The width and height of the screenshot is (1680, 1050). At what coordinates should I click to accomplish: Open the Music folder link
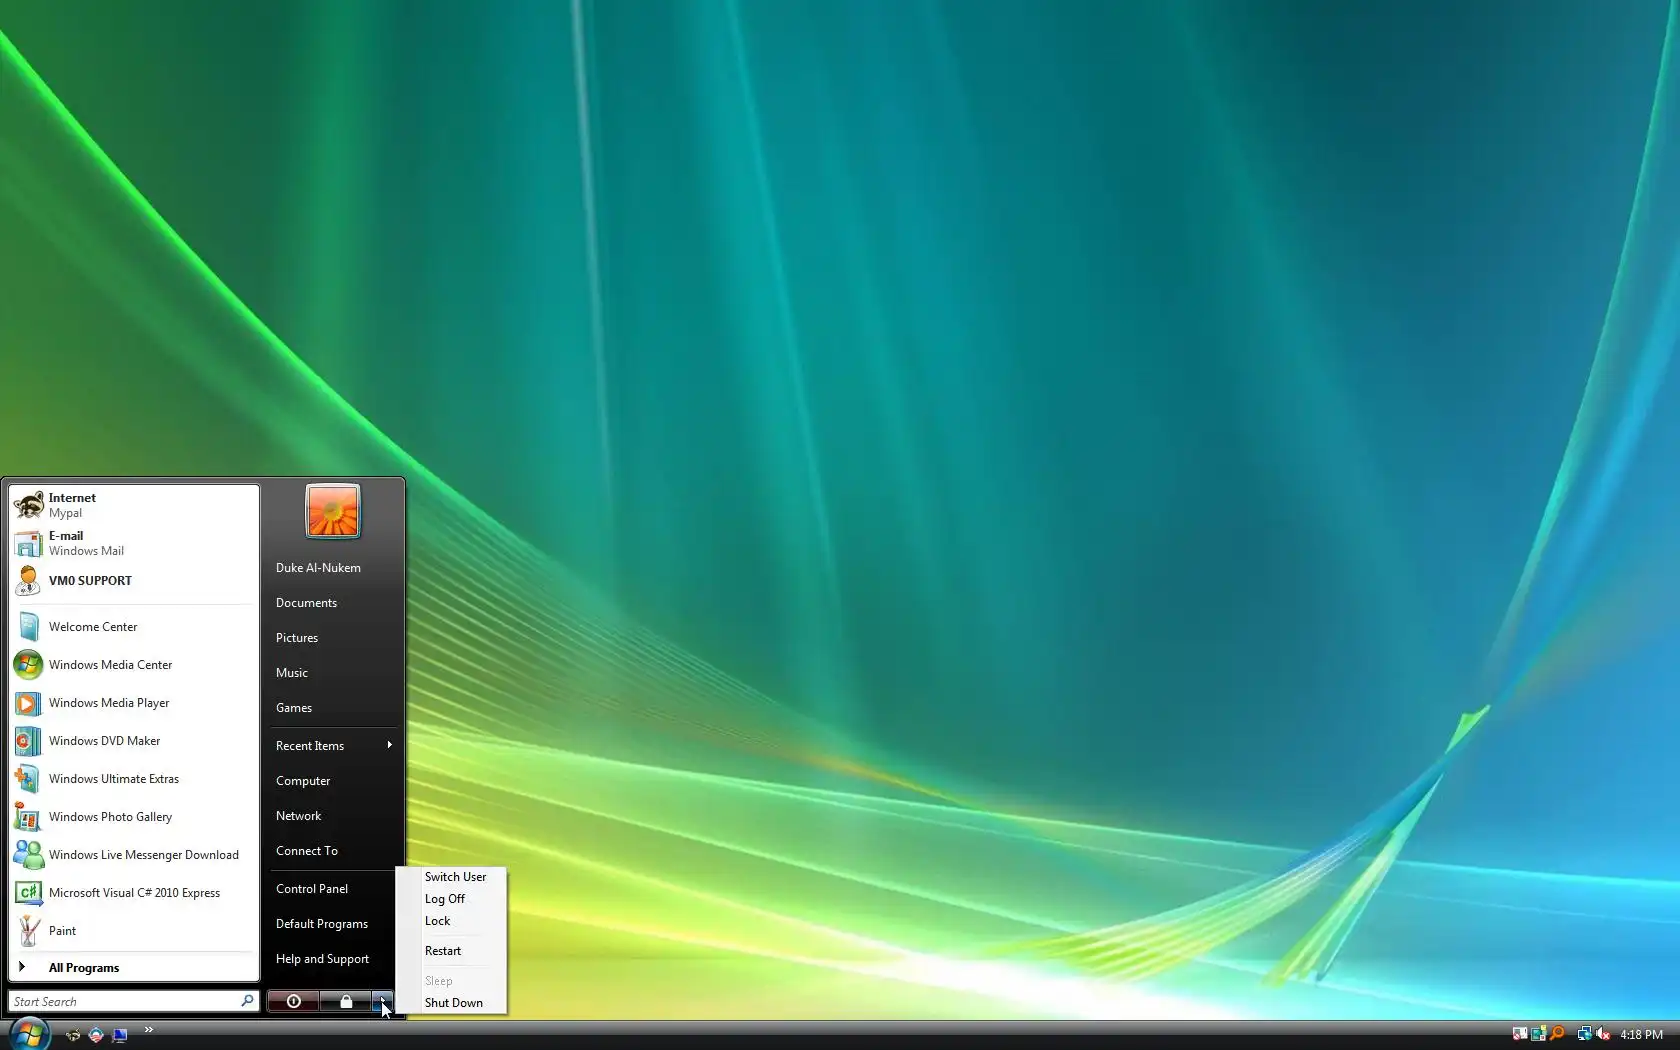coord(334,673)
